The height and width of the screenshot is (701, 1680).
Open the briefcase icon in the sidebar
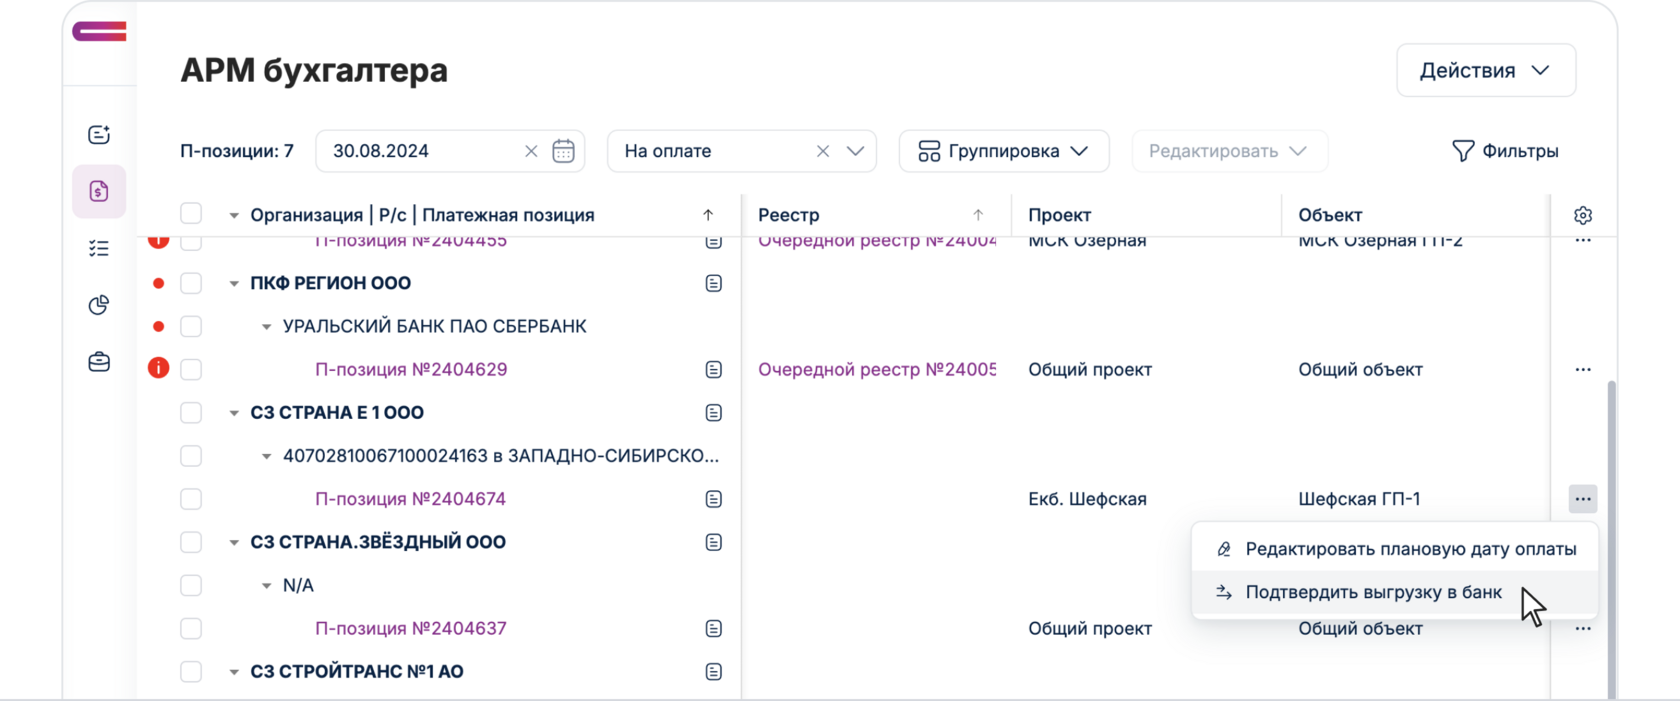point(99,362)
